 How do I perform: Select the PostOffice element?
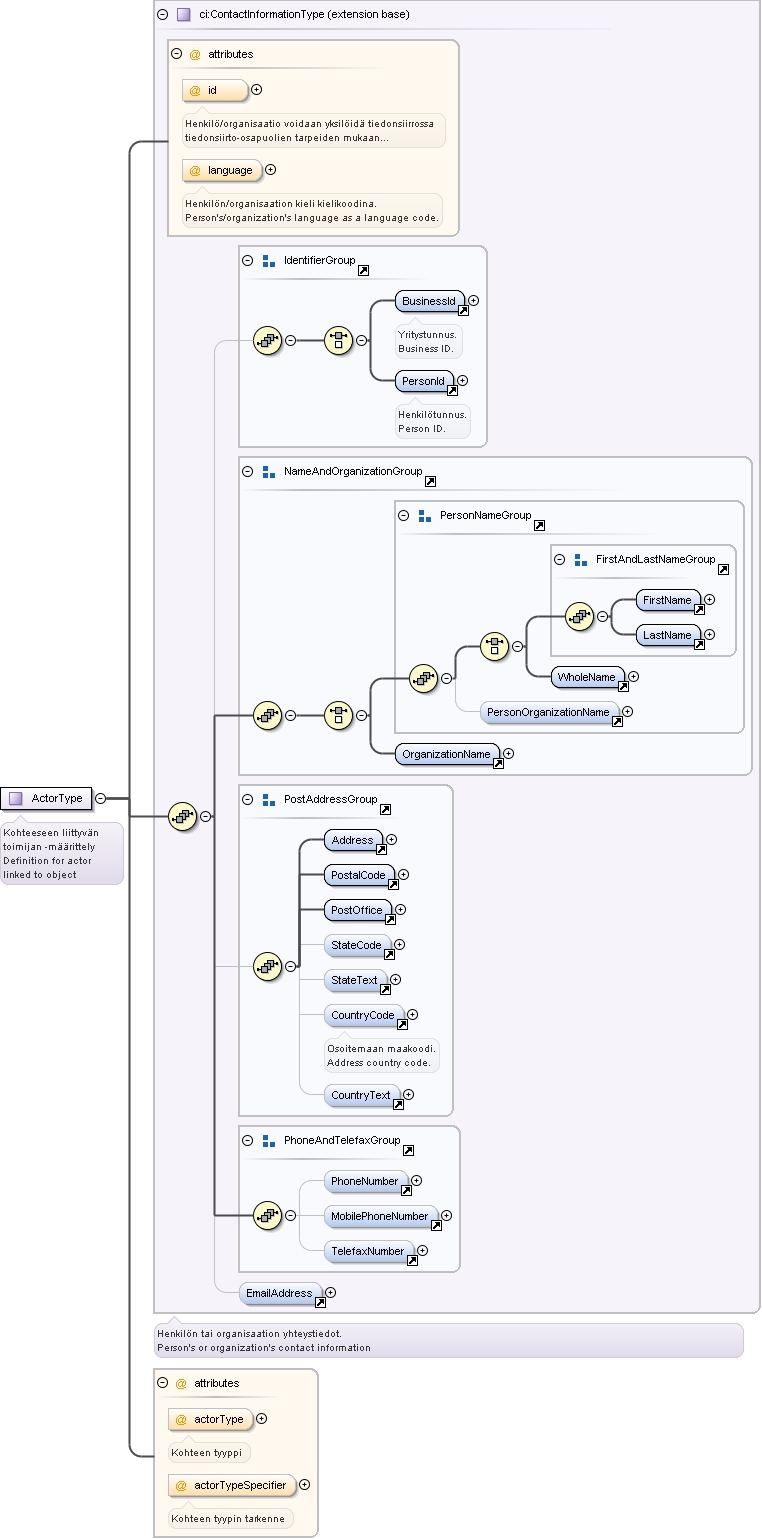(x=358, y=910)
